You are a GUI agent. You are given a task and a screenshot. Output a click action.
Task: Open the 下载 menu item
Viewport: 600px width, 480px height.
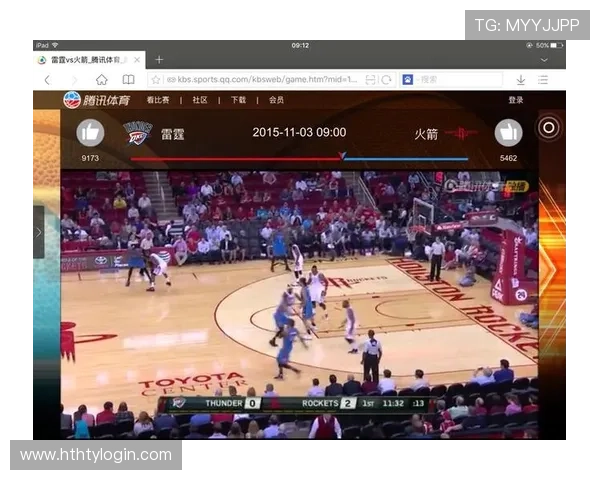coord(238,100)
